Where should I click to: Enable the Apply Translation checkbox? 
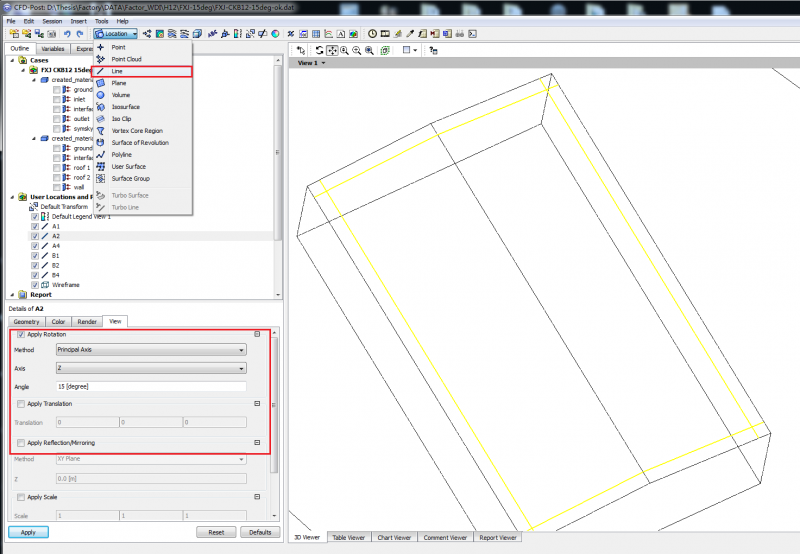[21, 404]
